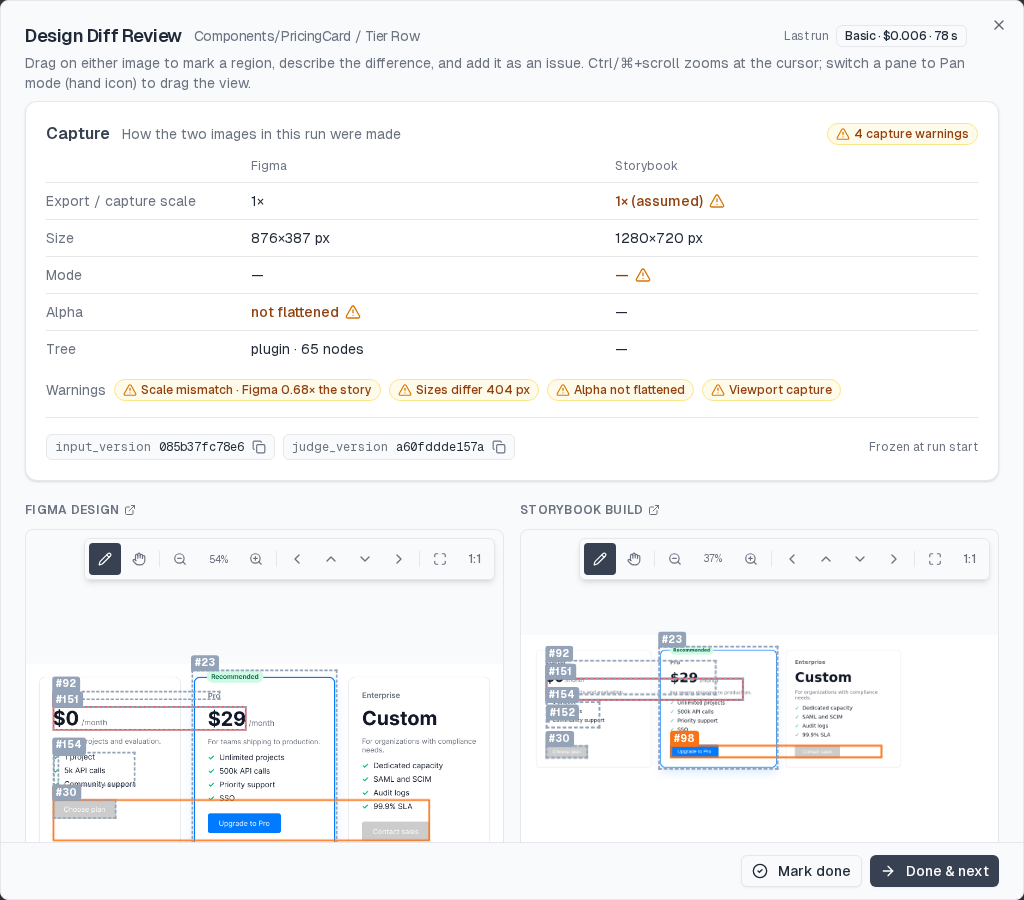Pan up in Figma design pane
Viewport: 1024px width, 900px height.
pos(331,559)
